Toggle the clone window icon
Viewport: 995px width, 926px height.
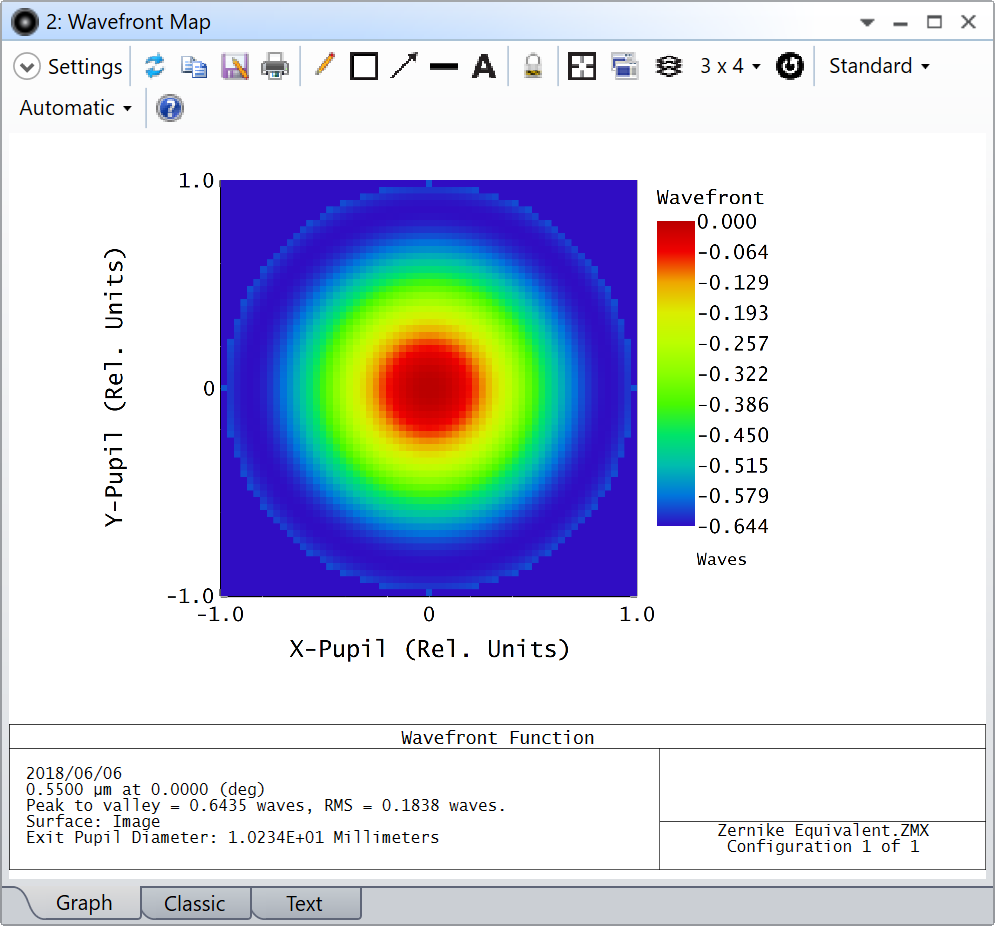(624, 65)
